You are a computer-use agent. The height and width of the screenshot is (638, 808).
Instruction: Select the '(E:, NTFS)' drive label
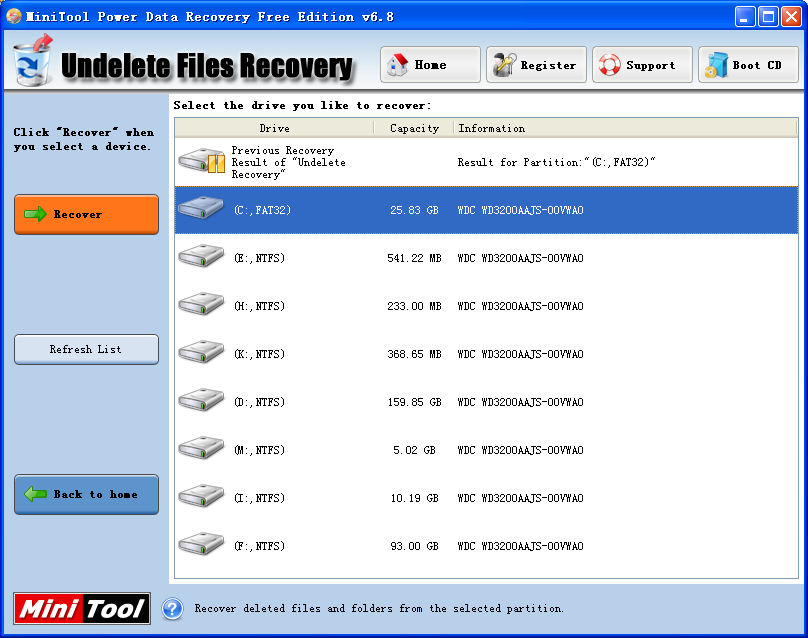[259, 258]
